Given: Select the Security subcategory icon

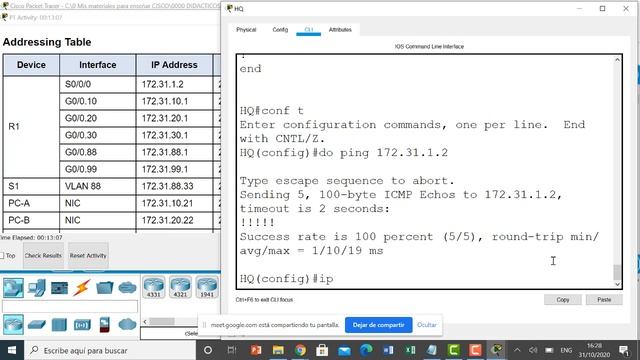Looking at the screenshot, I should tap(104, 325).
